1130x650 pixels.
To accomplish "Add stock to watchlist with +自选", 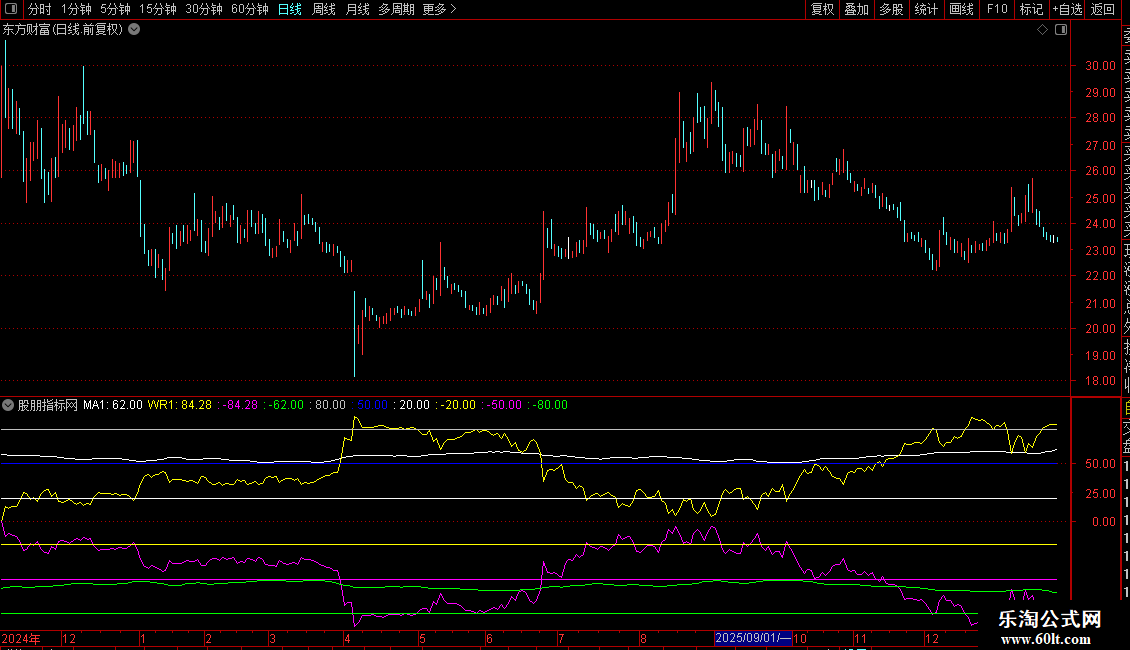I will 1067,9.
